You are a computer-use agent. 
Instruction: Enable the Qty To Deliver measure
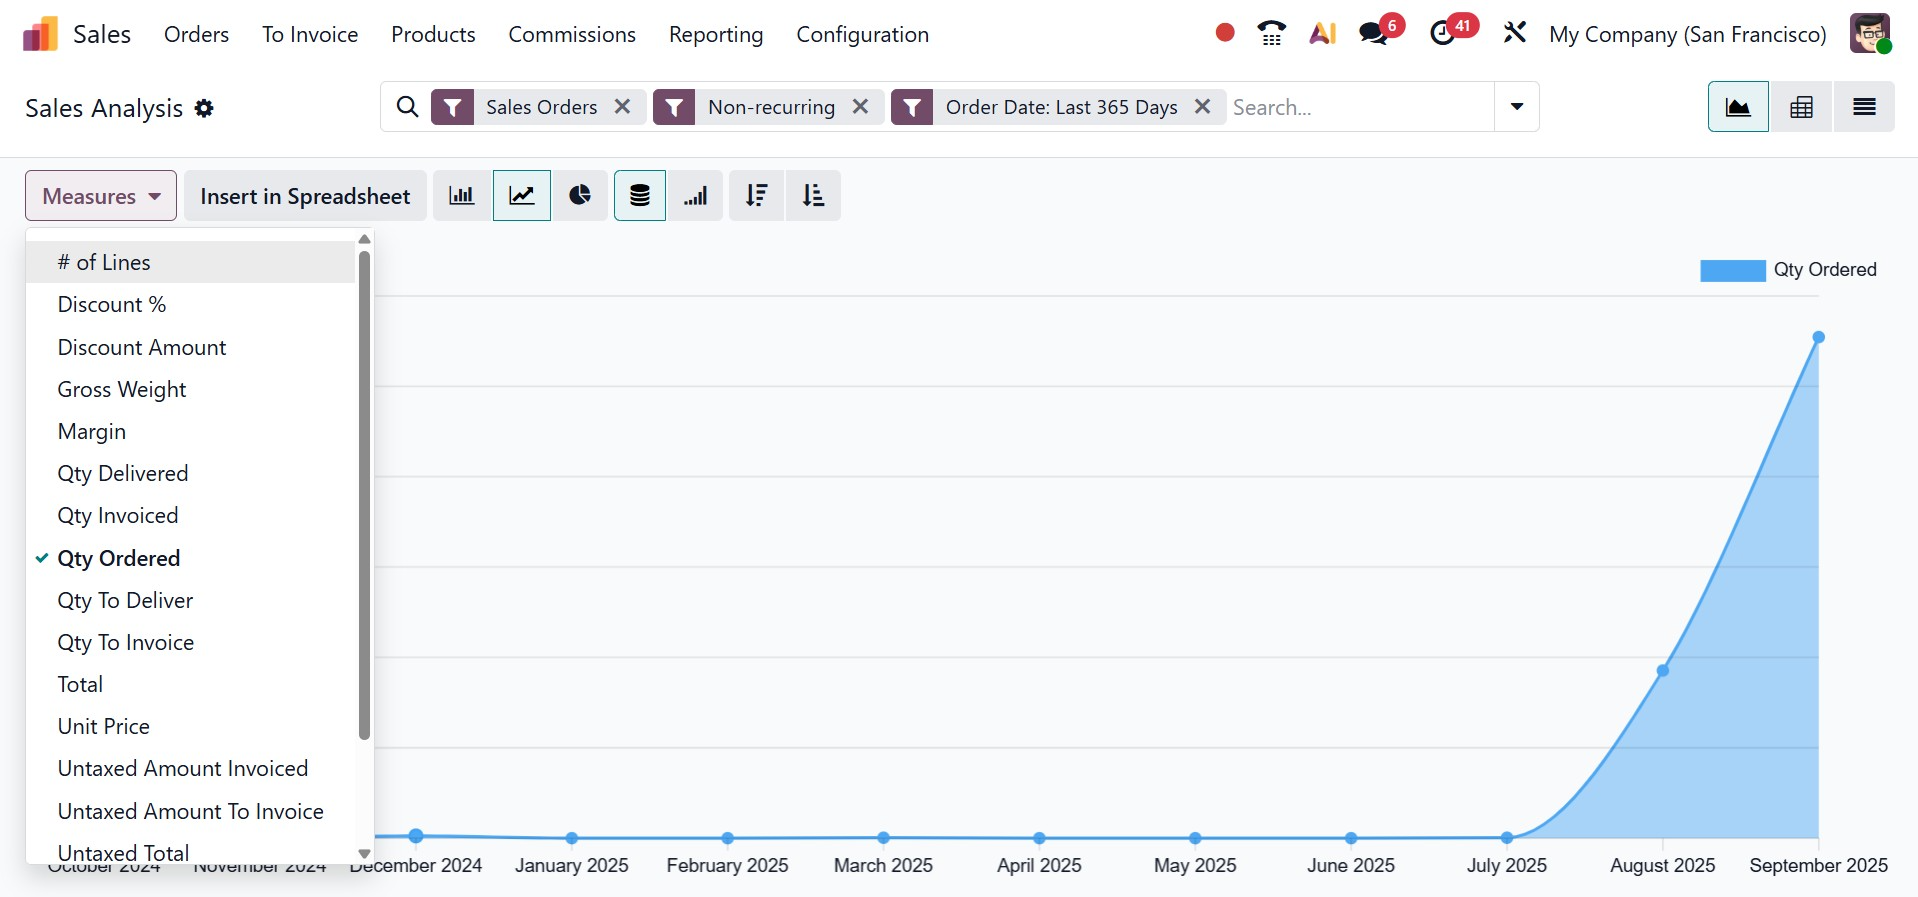(190, 600)
